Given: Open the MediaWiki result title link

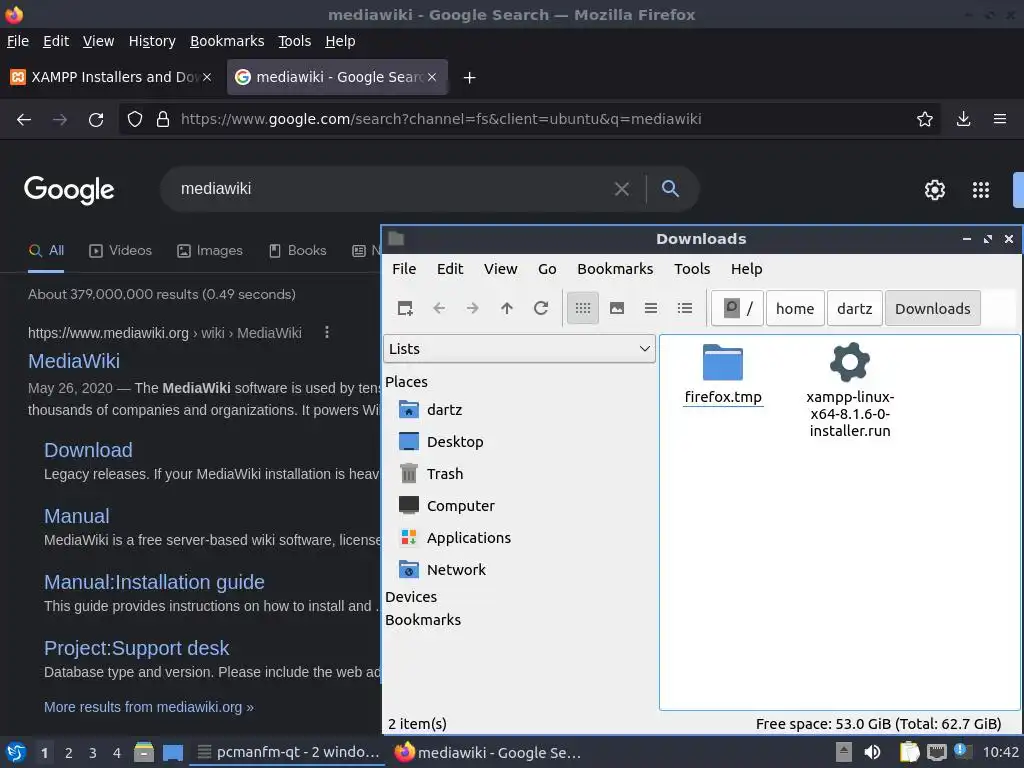Looking at the screenshot, I should pyautogui.click(x=74, y=361).
